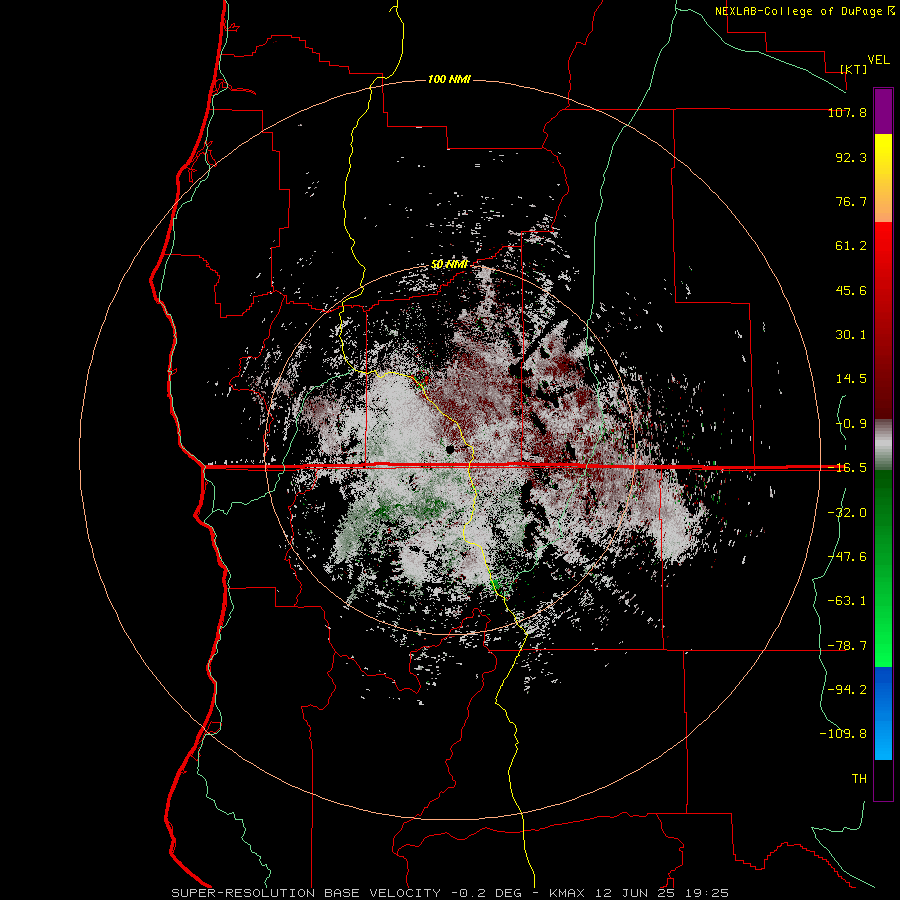
Task: Click the -47.6 scale value
Action: point(847,557)
